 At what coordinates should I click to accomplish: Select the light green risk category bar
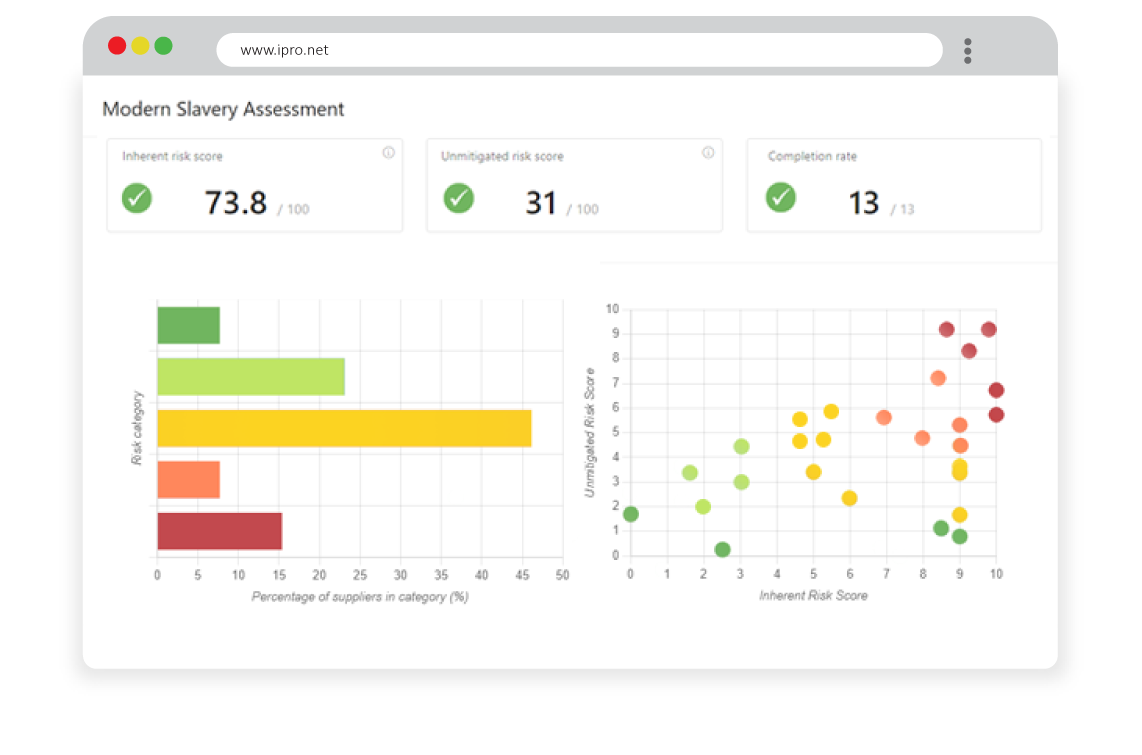click(251, 376)
